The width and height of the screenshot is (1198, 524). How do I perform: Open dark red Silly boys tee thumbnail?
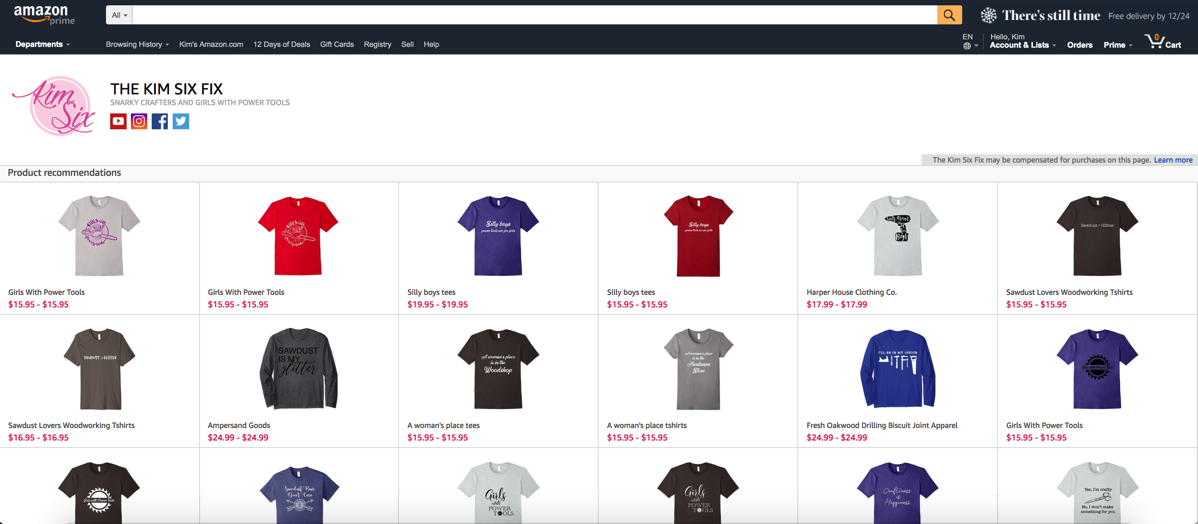698,235
